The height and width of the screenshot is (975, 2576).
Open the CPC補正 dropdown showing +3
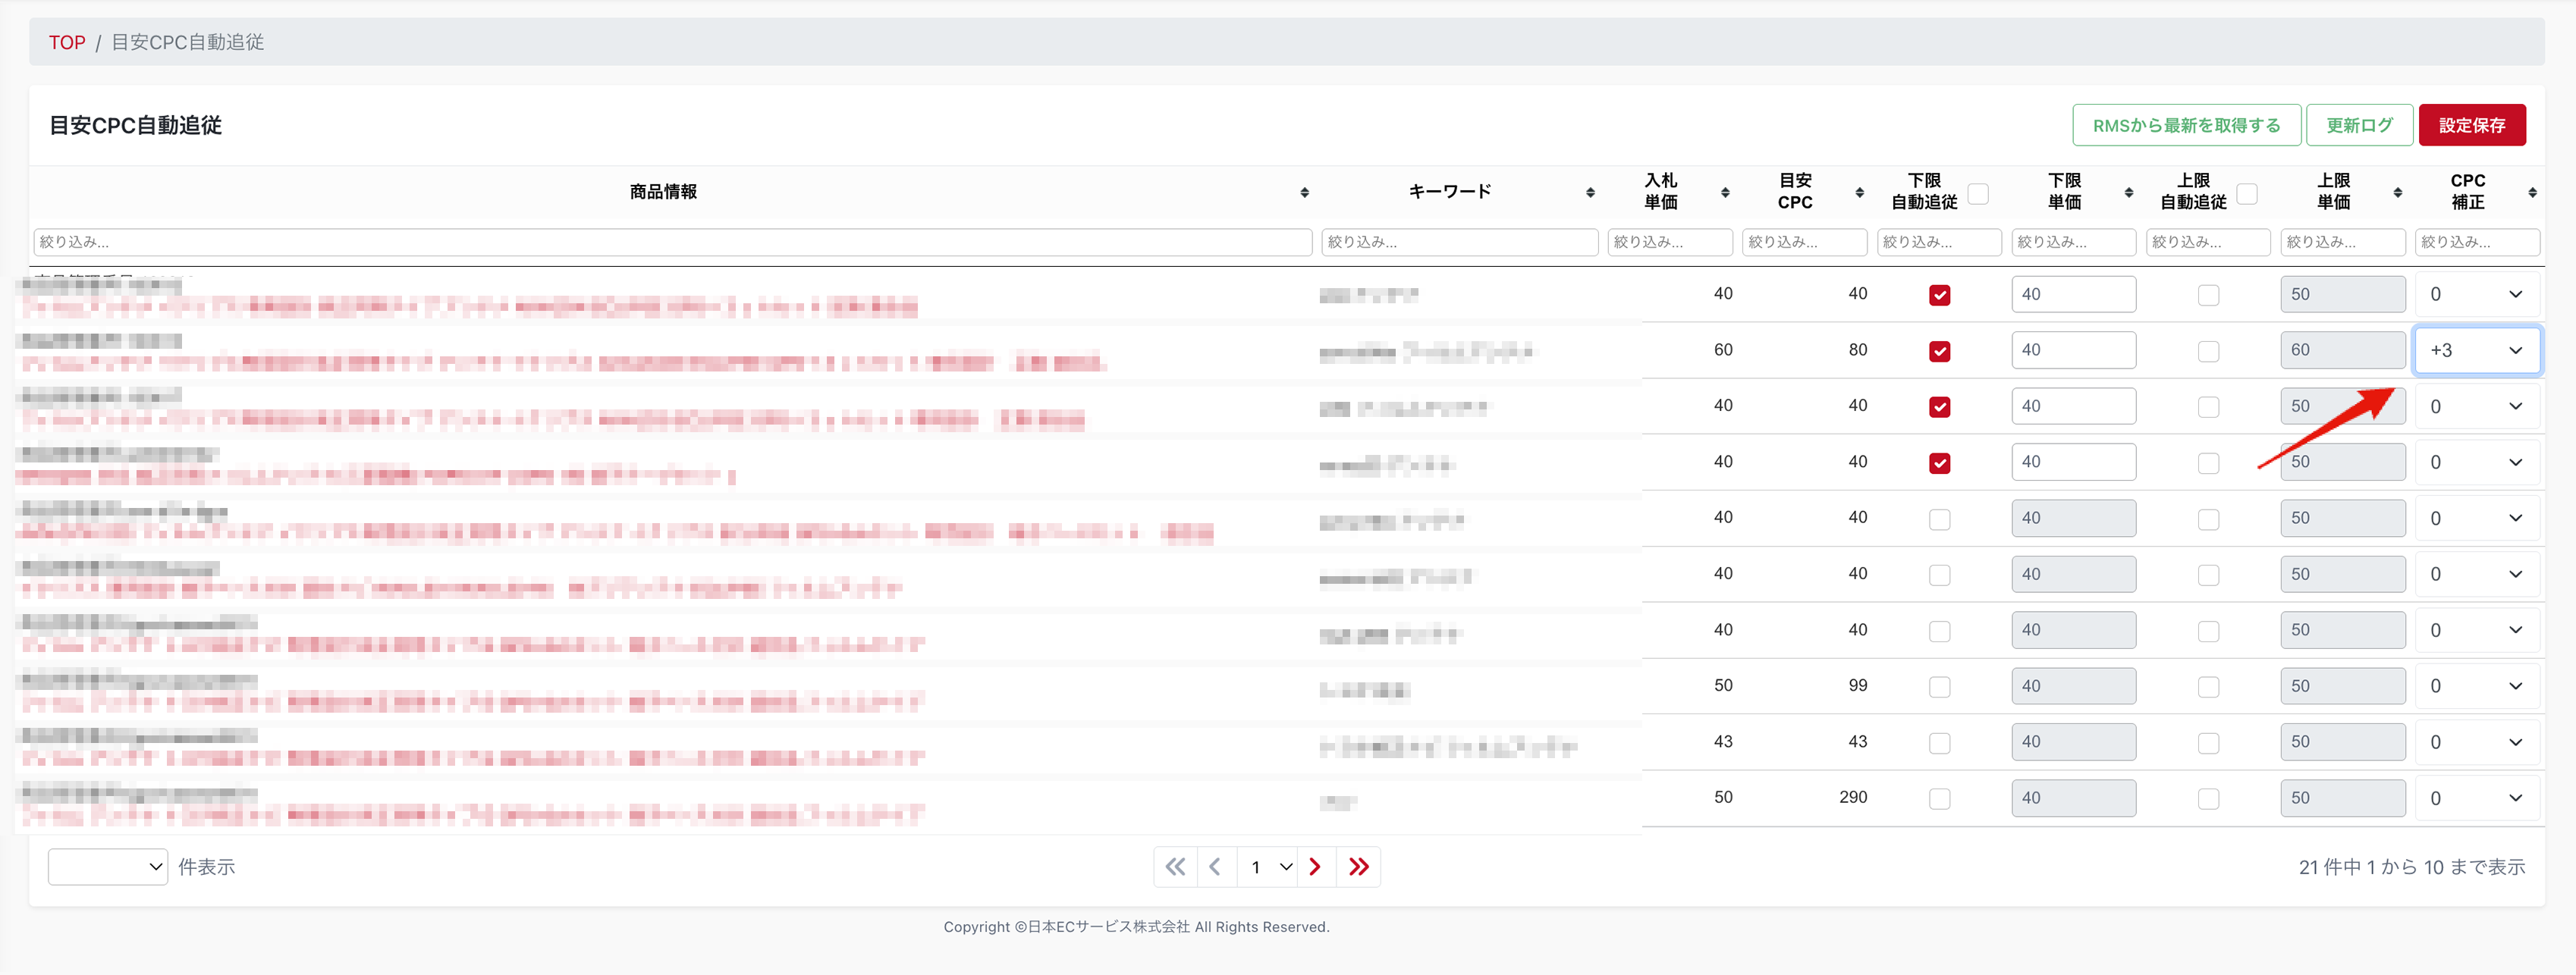coord(2476,350)
